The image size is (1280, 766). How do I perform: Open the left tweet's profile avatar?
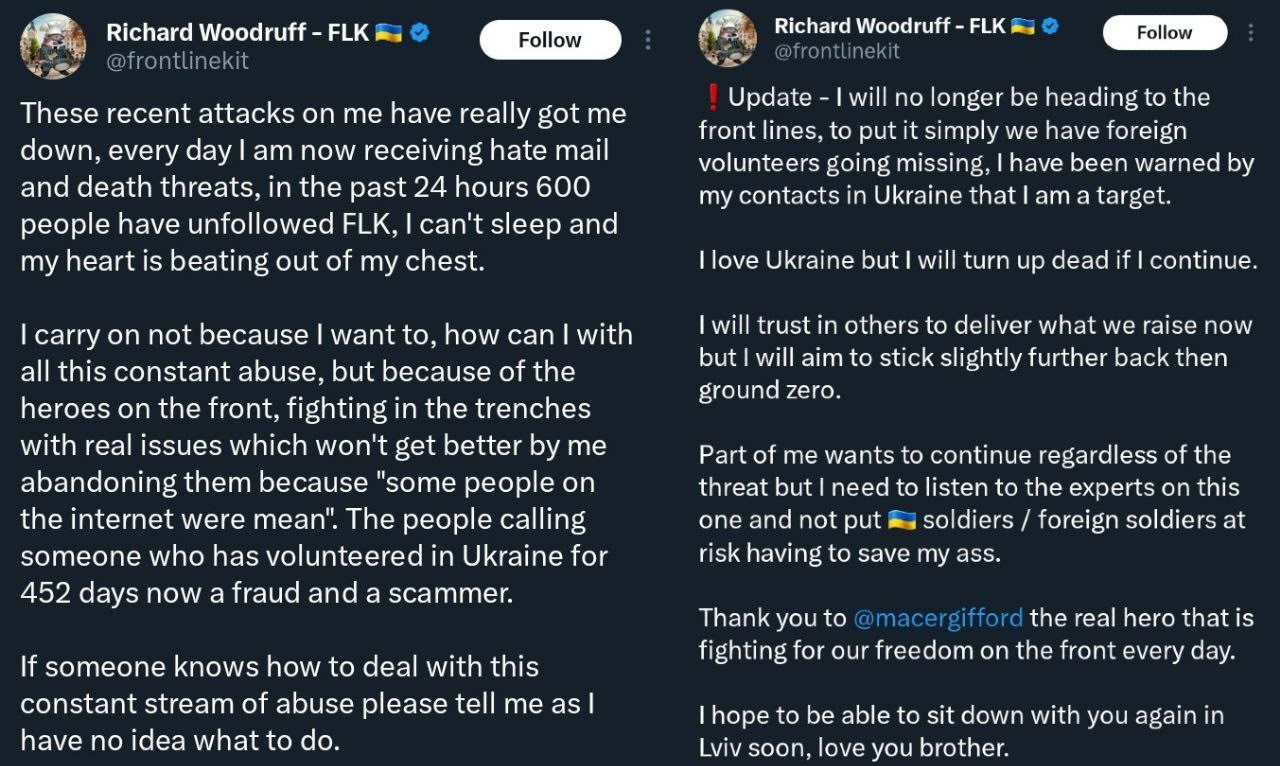coord(53,46)
